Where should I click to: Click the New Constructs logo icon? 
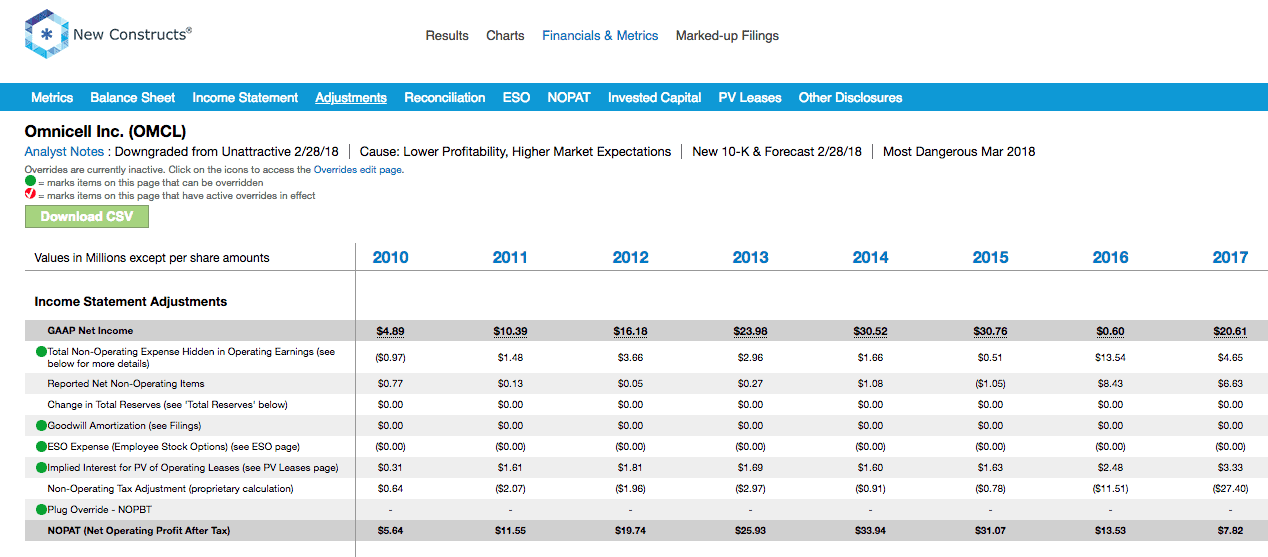[45, 35]
